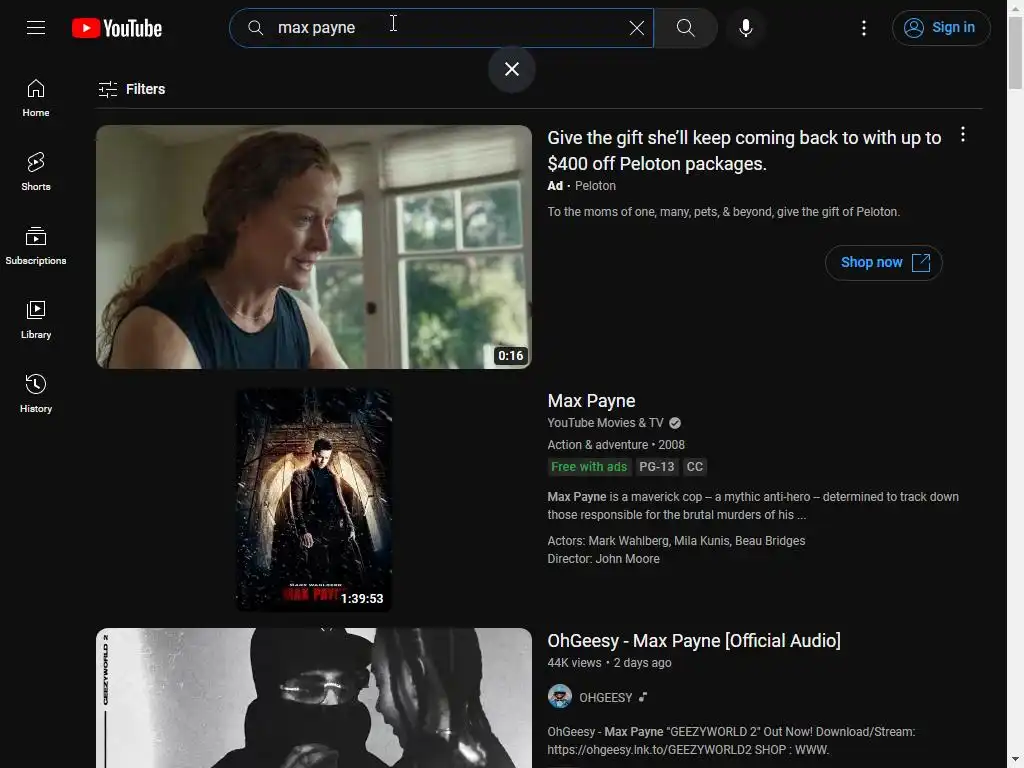Visit the YouTube Movies & TV channel
Image resolution: width=1024 pixels, height=768 pixels.
tap(605, 423)
